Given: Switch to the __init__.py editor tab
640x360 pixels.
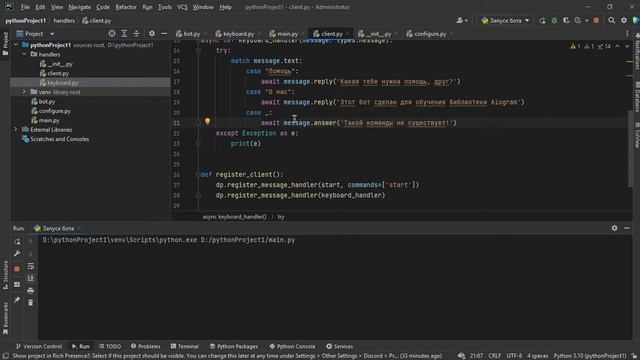Looking at the screenshot, I should coord(378,34).
